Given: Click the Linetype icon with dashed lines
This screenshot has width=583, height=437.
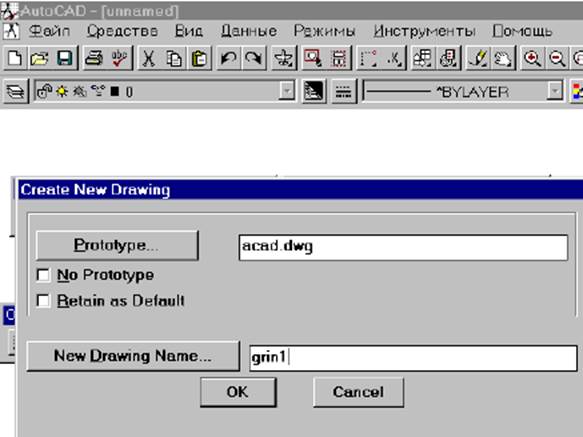Looking at the screenshot, I should [x=343, y=91].
